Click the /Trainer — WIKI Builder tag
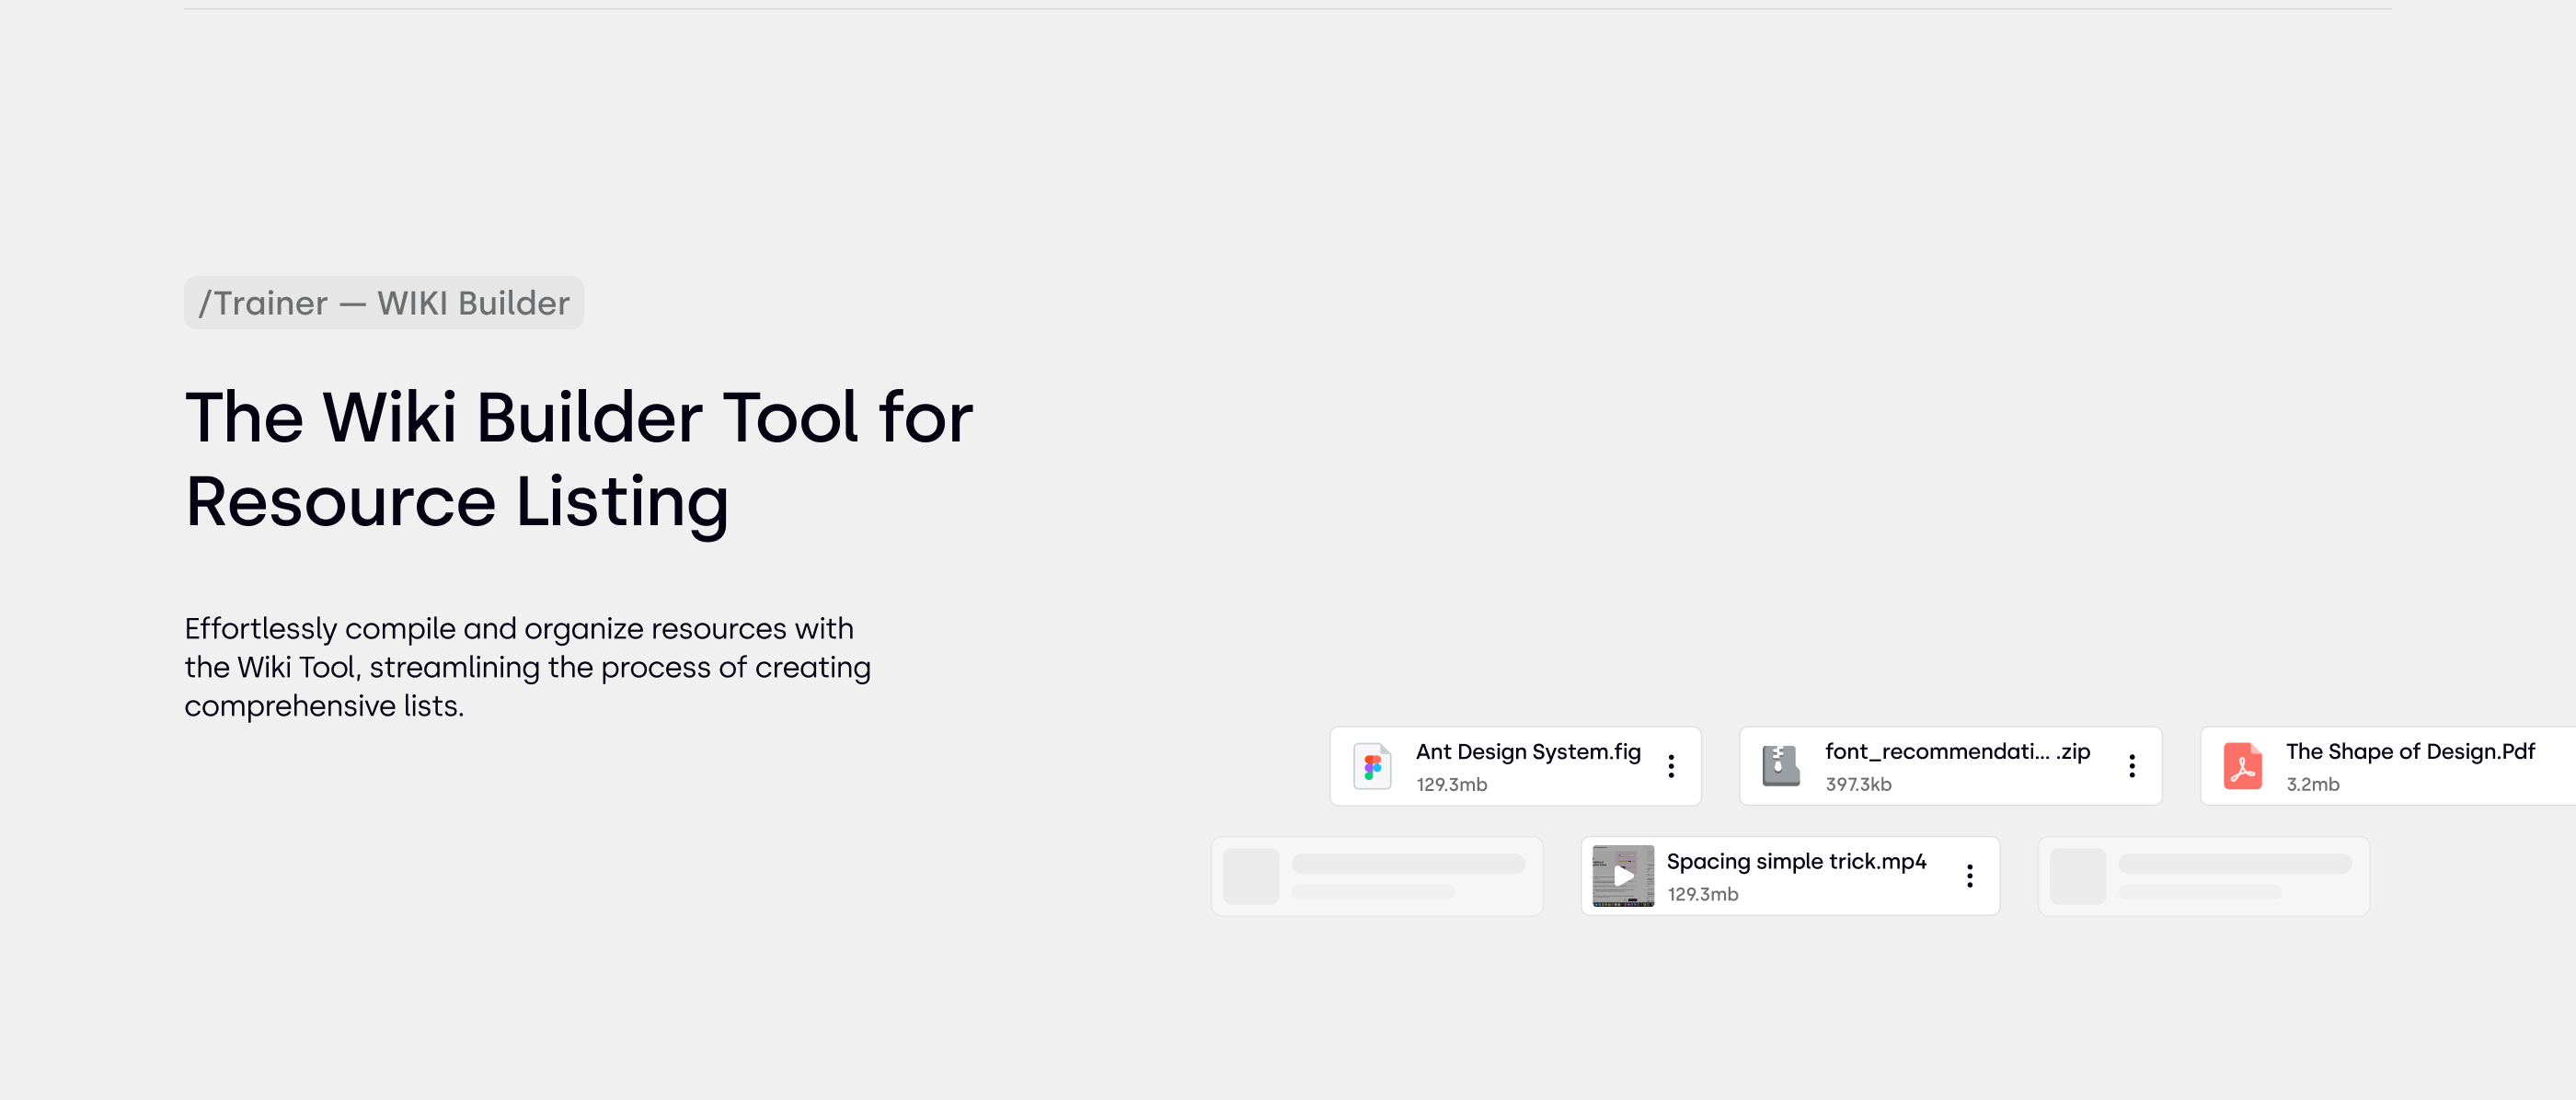This screenshot has width=2576, height=1100. point(384,303)
